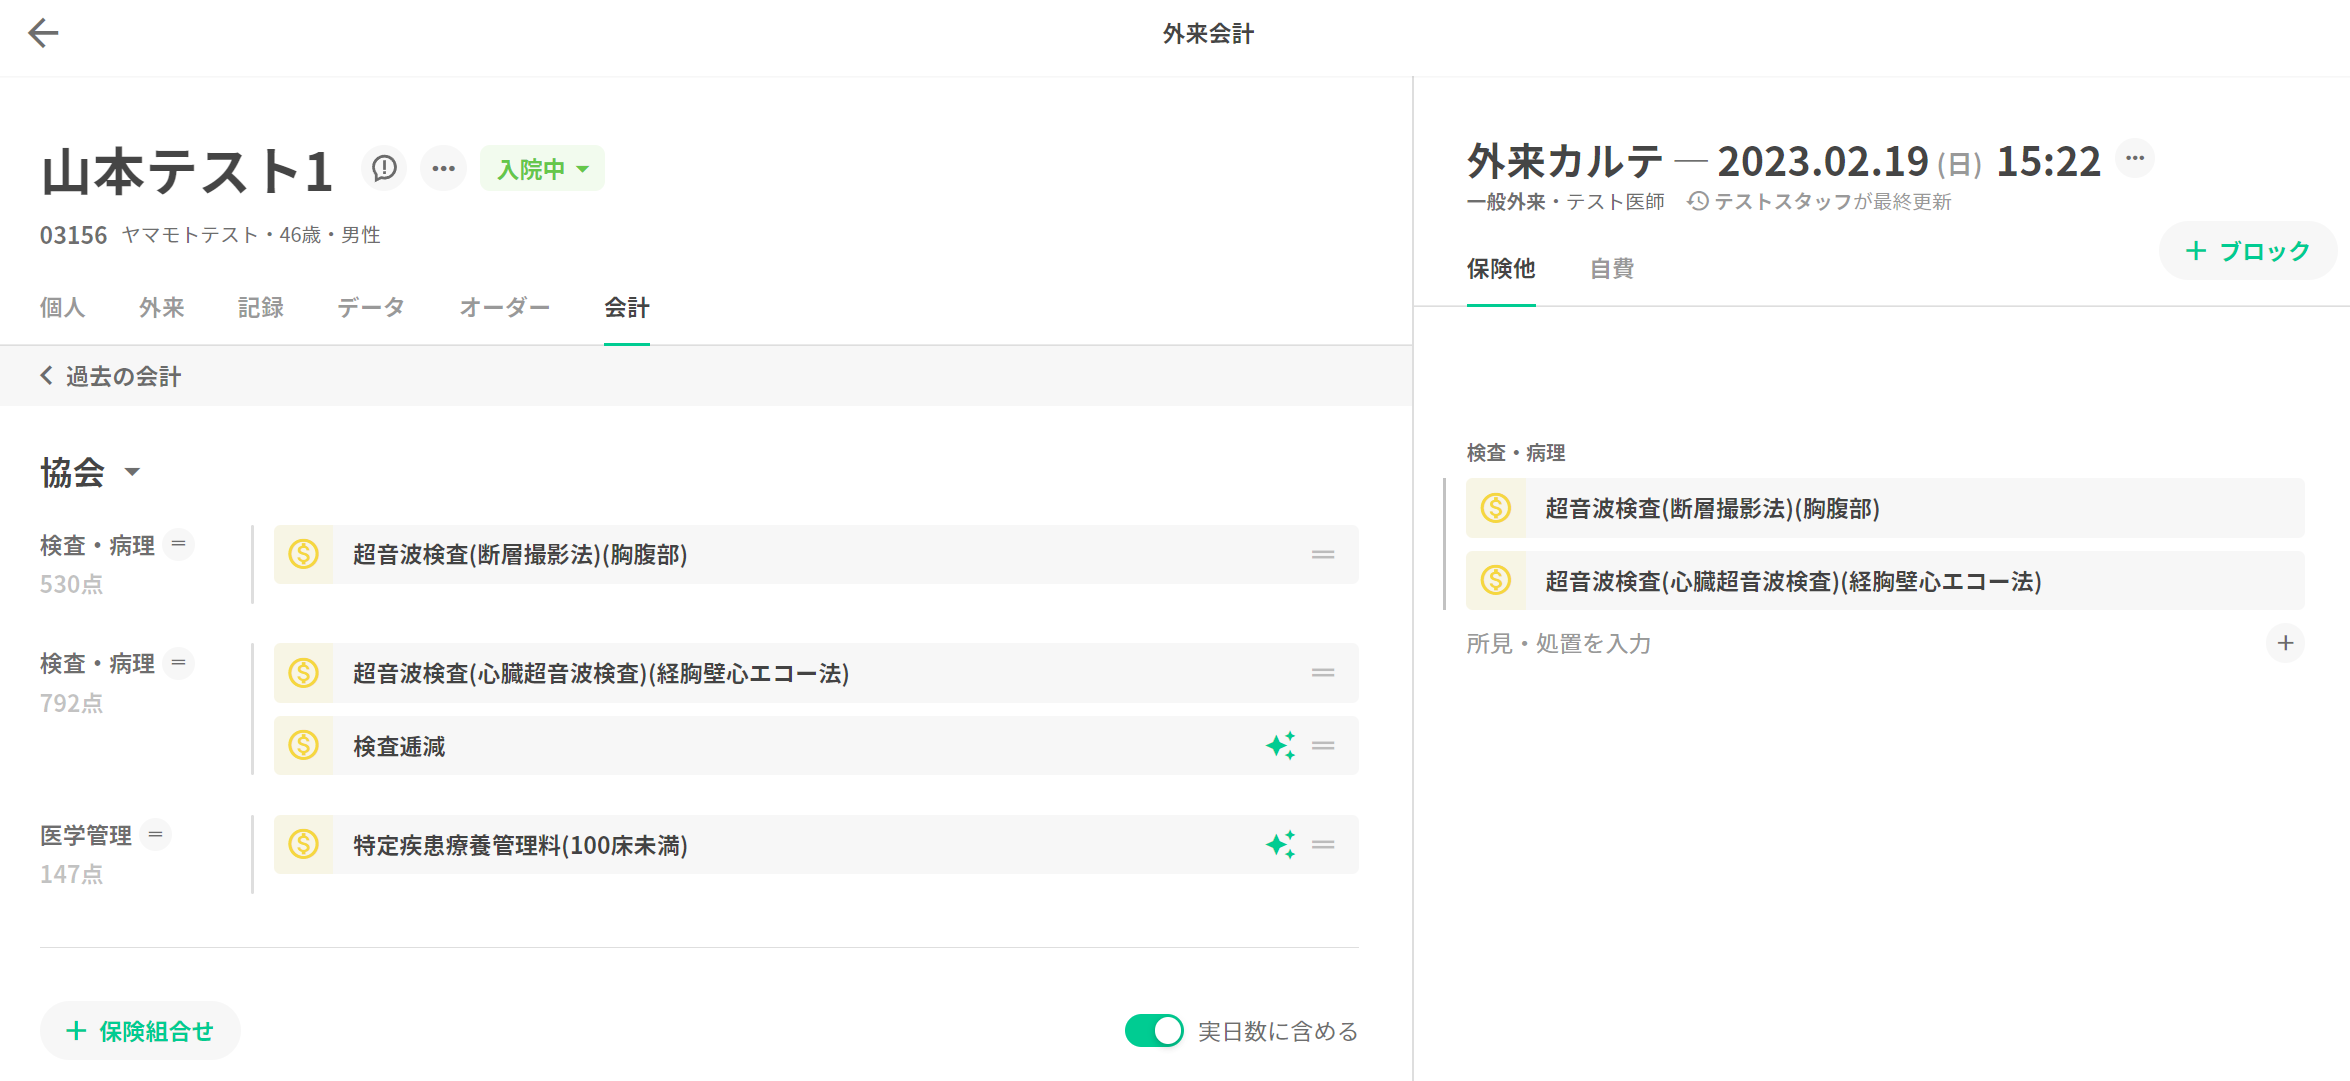Click the equals toggle next to 医学管理

coord(156,834)
